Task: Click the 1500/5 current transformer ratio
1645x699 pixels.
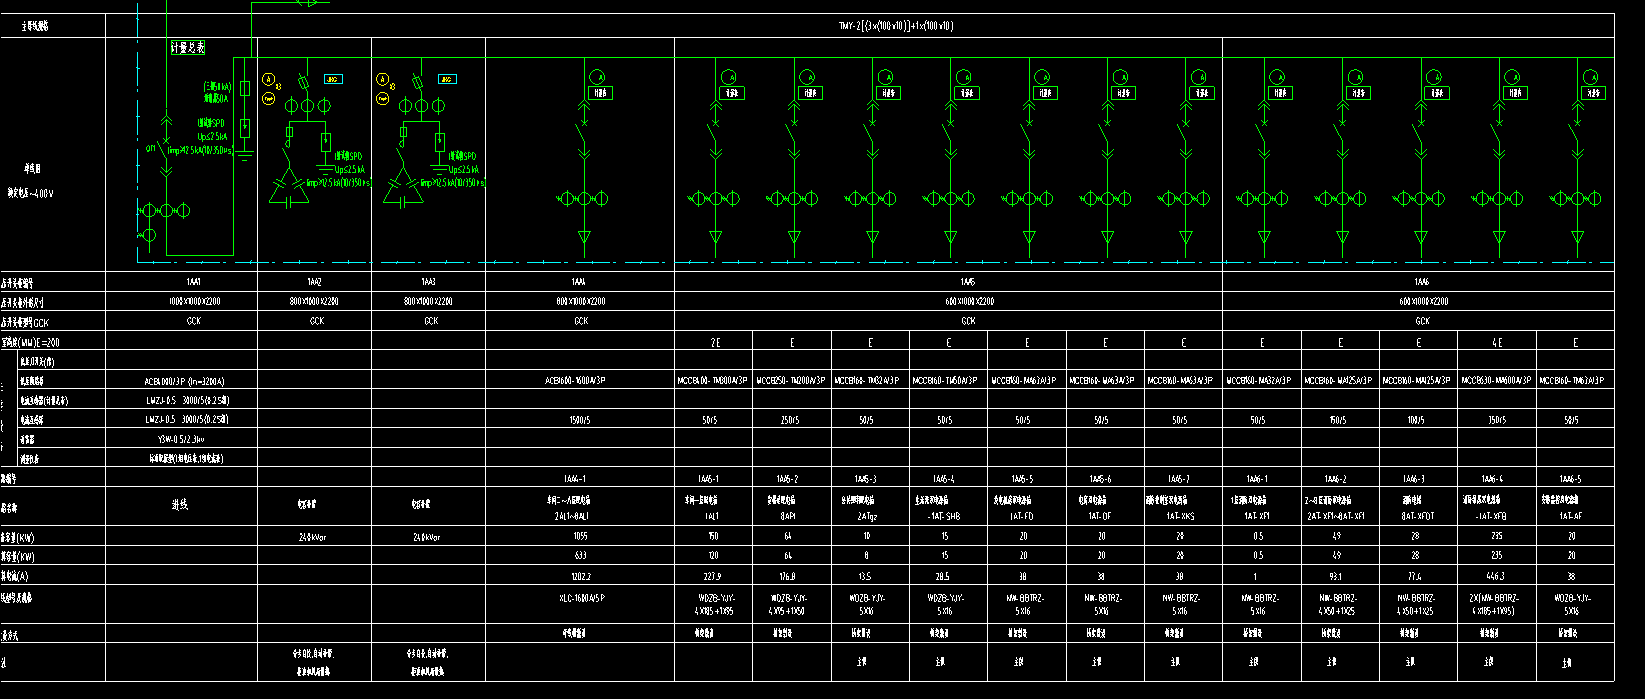Action: [579, 420]
